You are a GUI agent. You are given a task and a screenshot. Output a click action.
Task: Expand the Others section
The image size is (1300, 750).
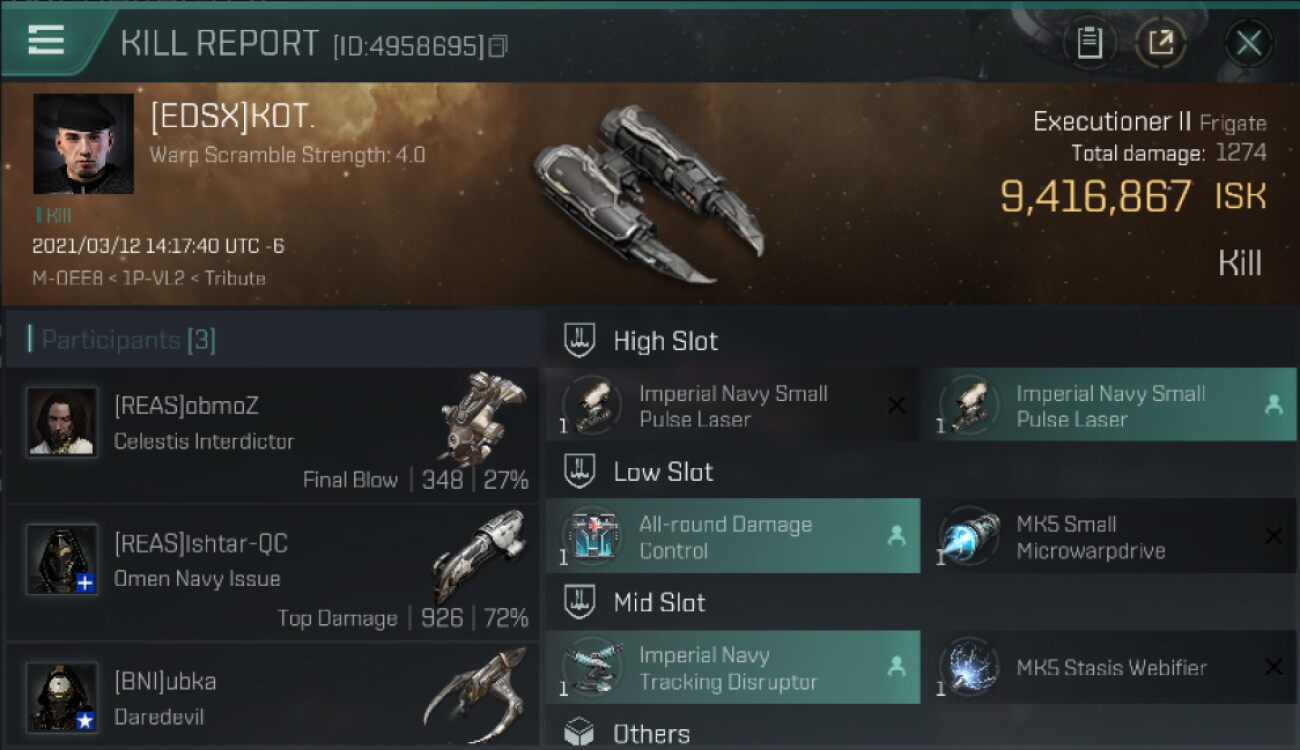[920, 733]
